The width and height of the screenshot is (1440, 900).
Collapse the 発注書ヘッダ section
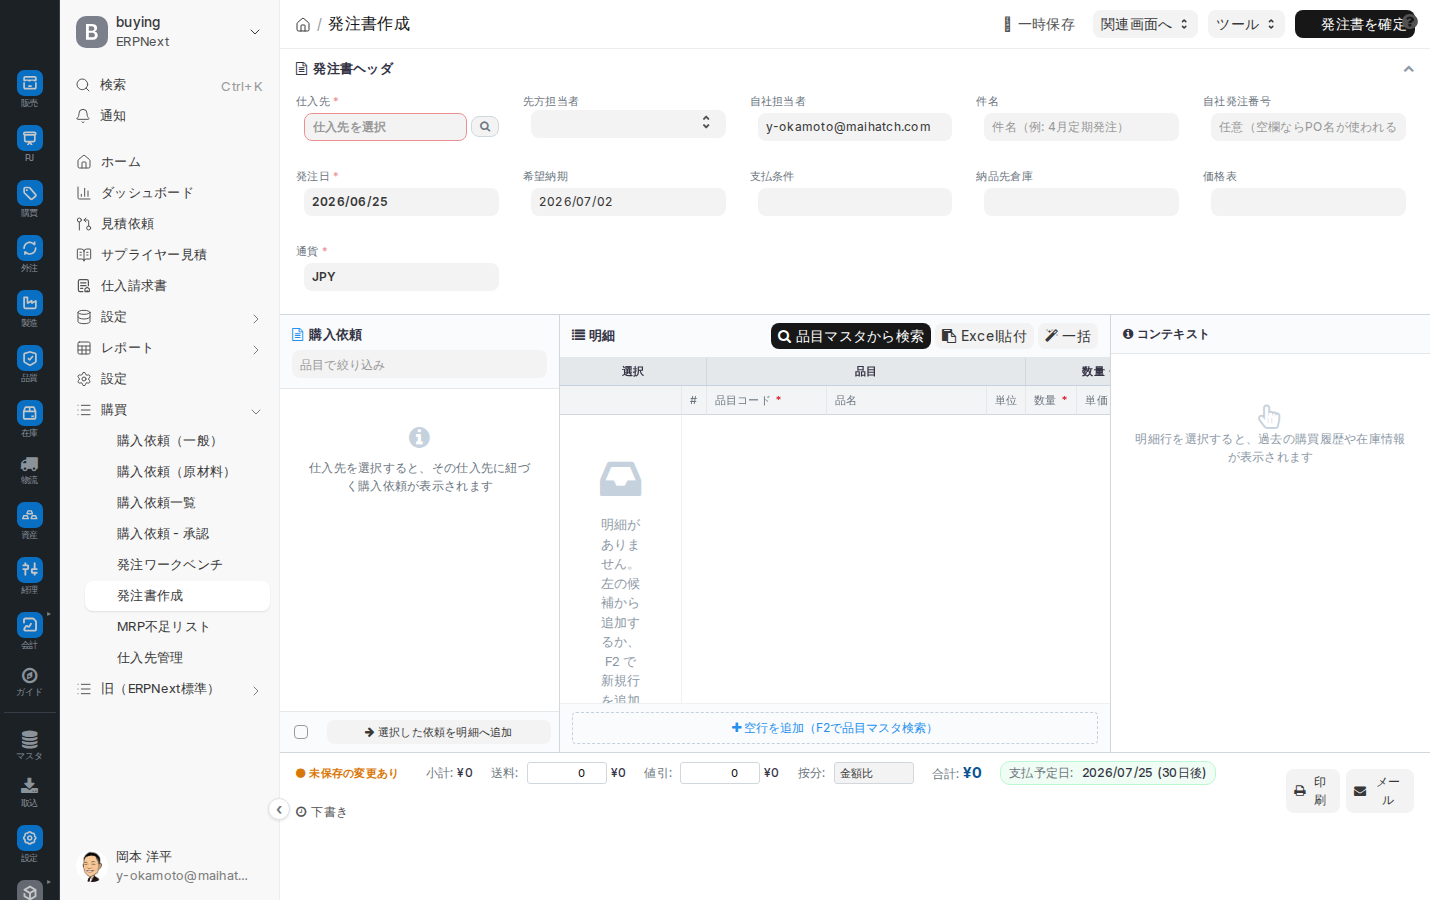1408,69
